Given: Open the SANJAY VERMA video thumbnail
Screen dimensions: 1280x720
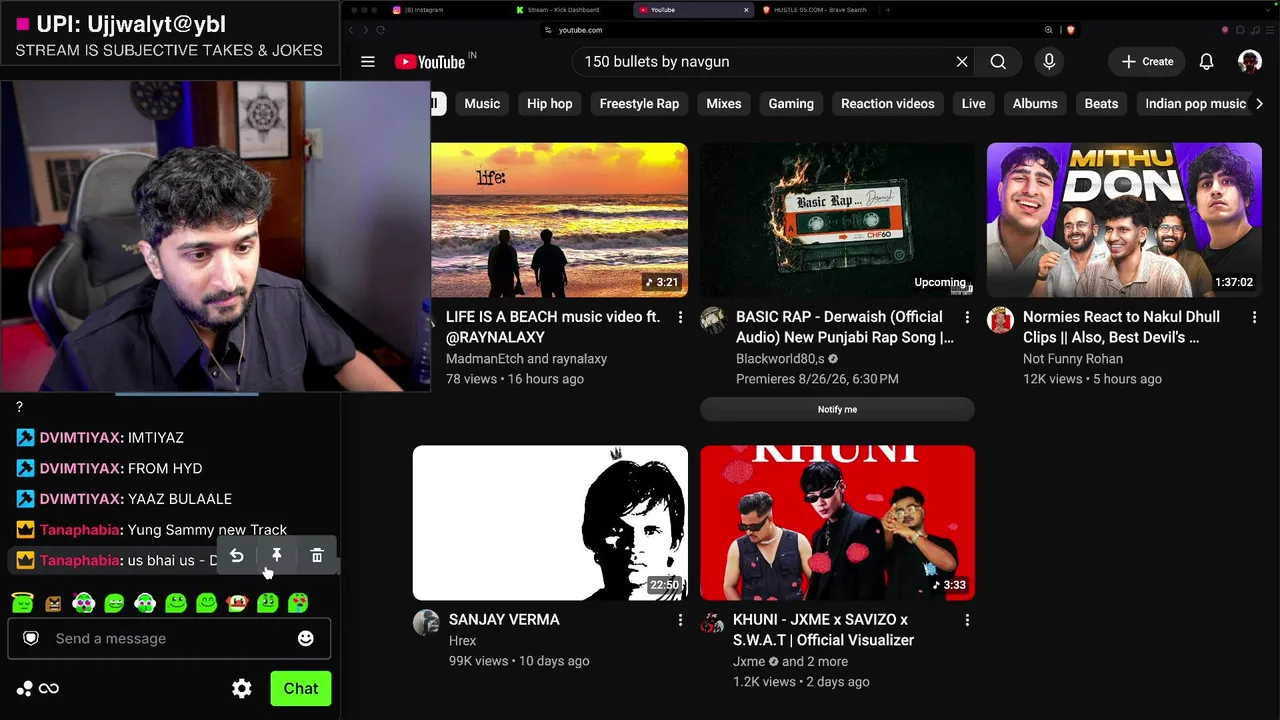Looking at the screenshot, I should point(550,523).
